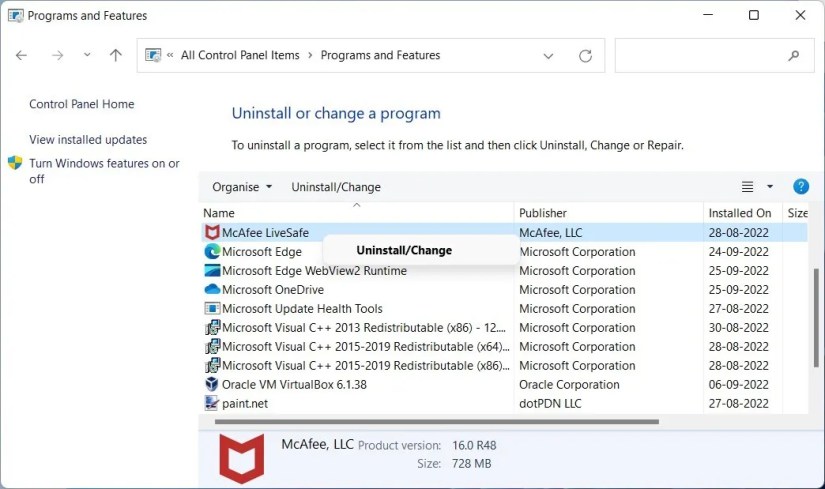Expand hidden path with the double chevron
Screen dimensions: 825x489
click(x=170, y=55)
